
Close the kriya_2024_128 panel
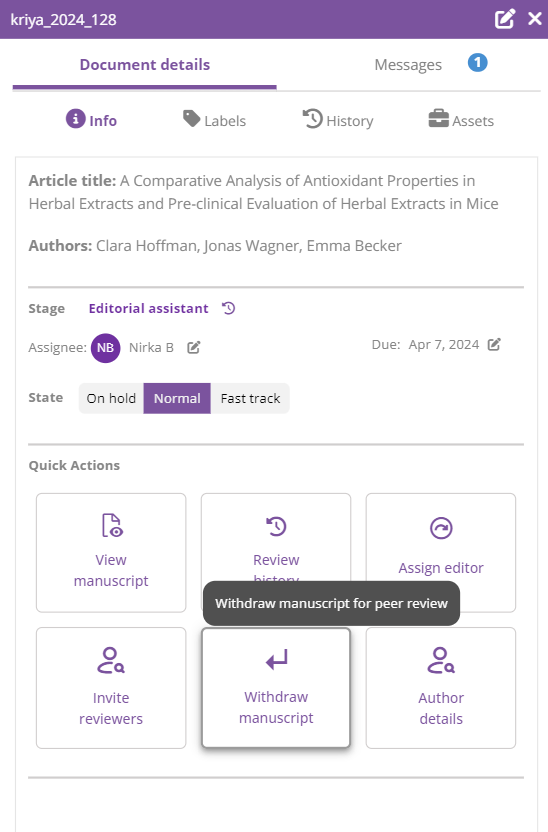pyautogui.click(x=535, y=19)
